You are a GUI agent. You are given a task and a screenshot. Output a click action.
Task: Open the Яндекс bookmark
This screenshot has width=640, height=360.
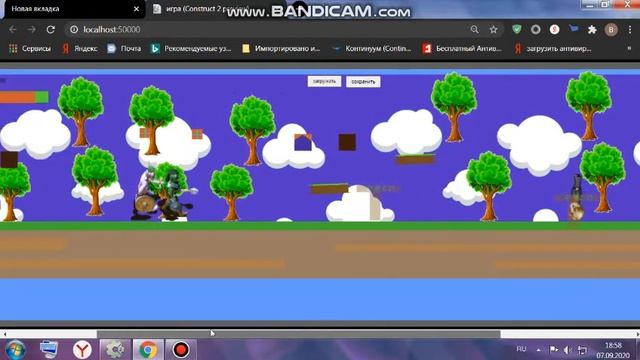coord(80,49)
